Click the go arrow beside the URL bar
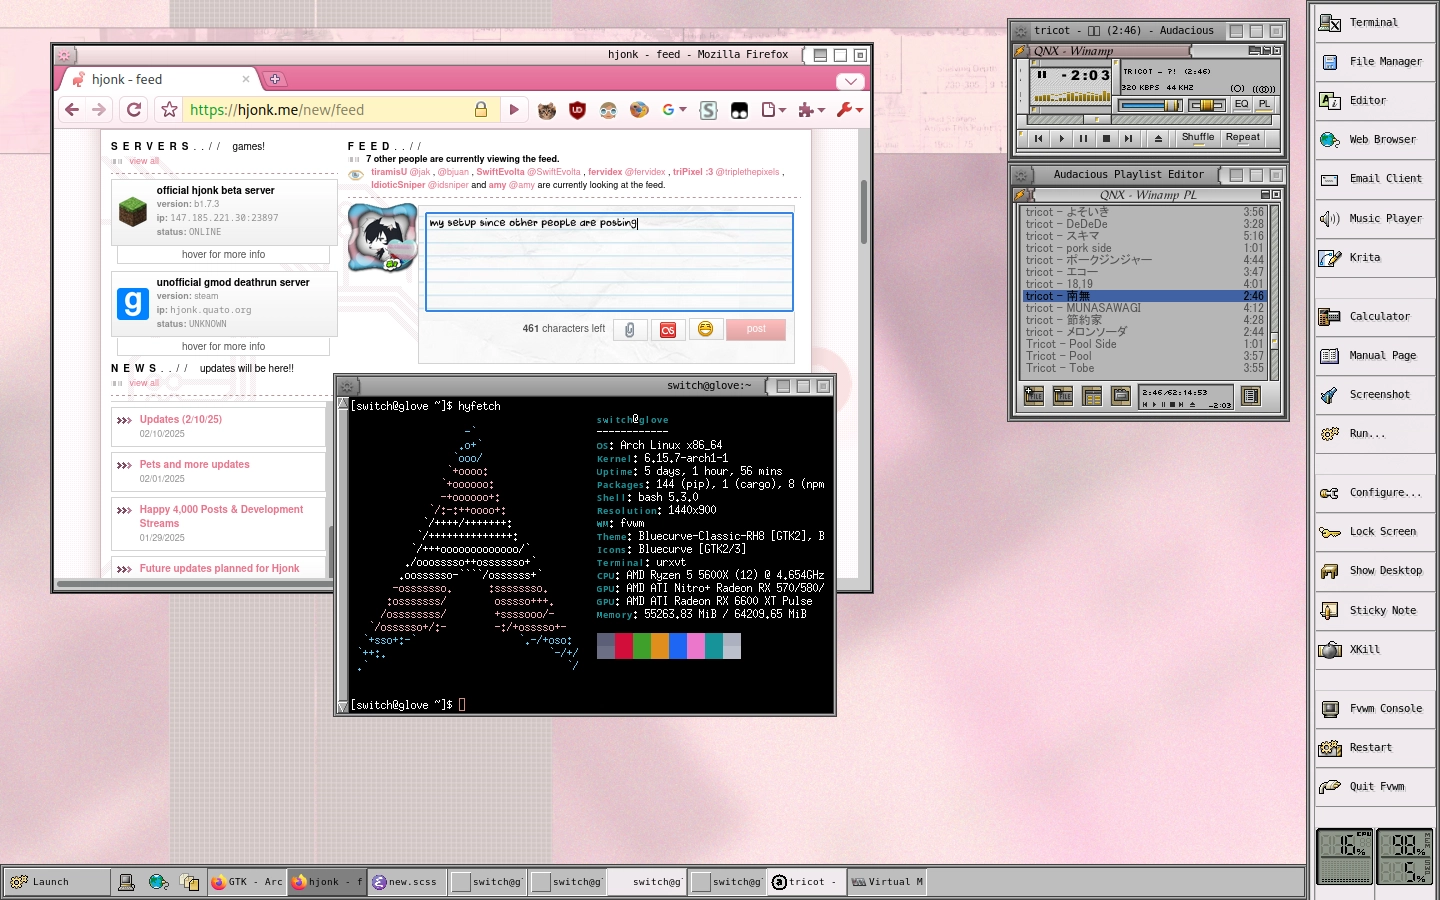The image size is (1440, 900). (514, 110)
